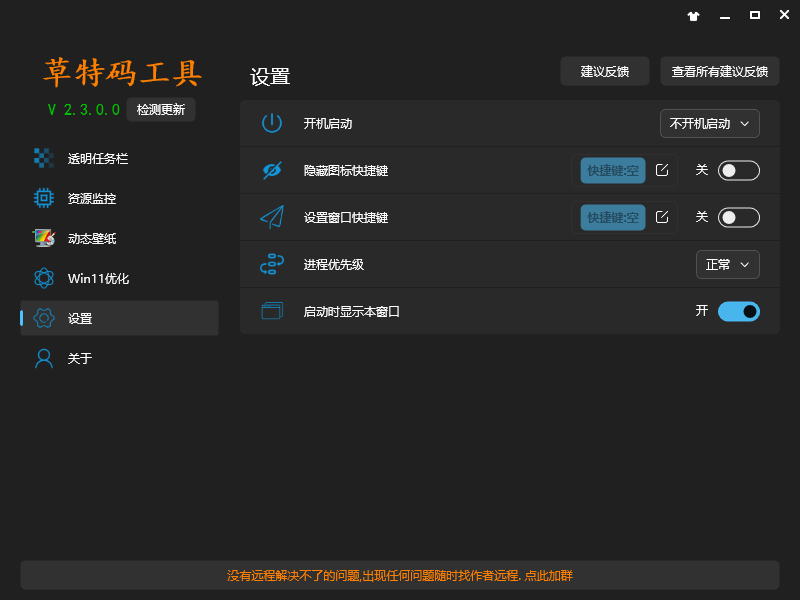
Task: Open the skin theme shirt icon
Action: click(693, 16)
